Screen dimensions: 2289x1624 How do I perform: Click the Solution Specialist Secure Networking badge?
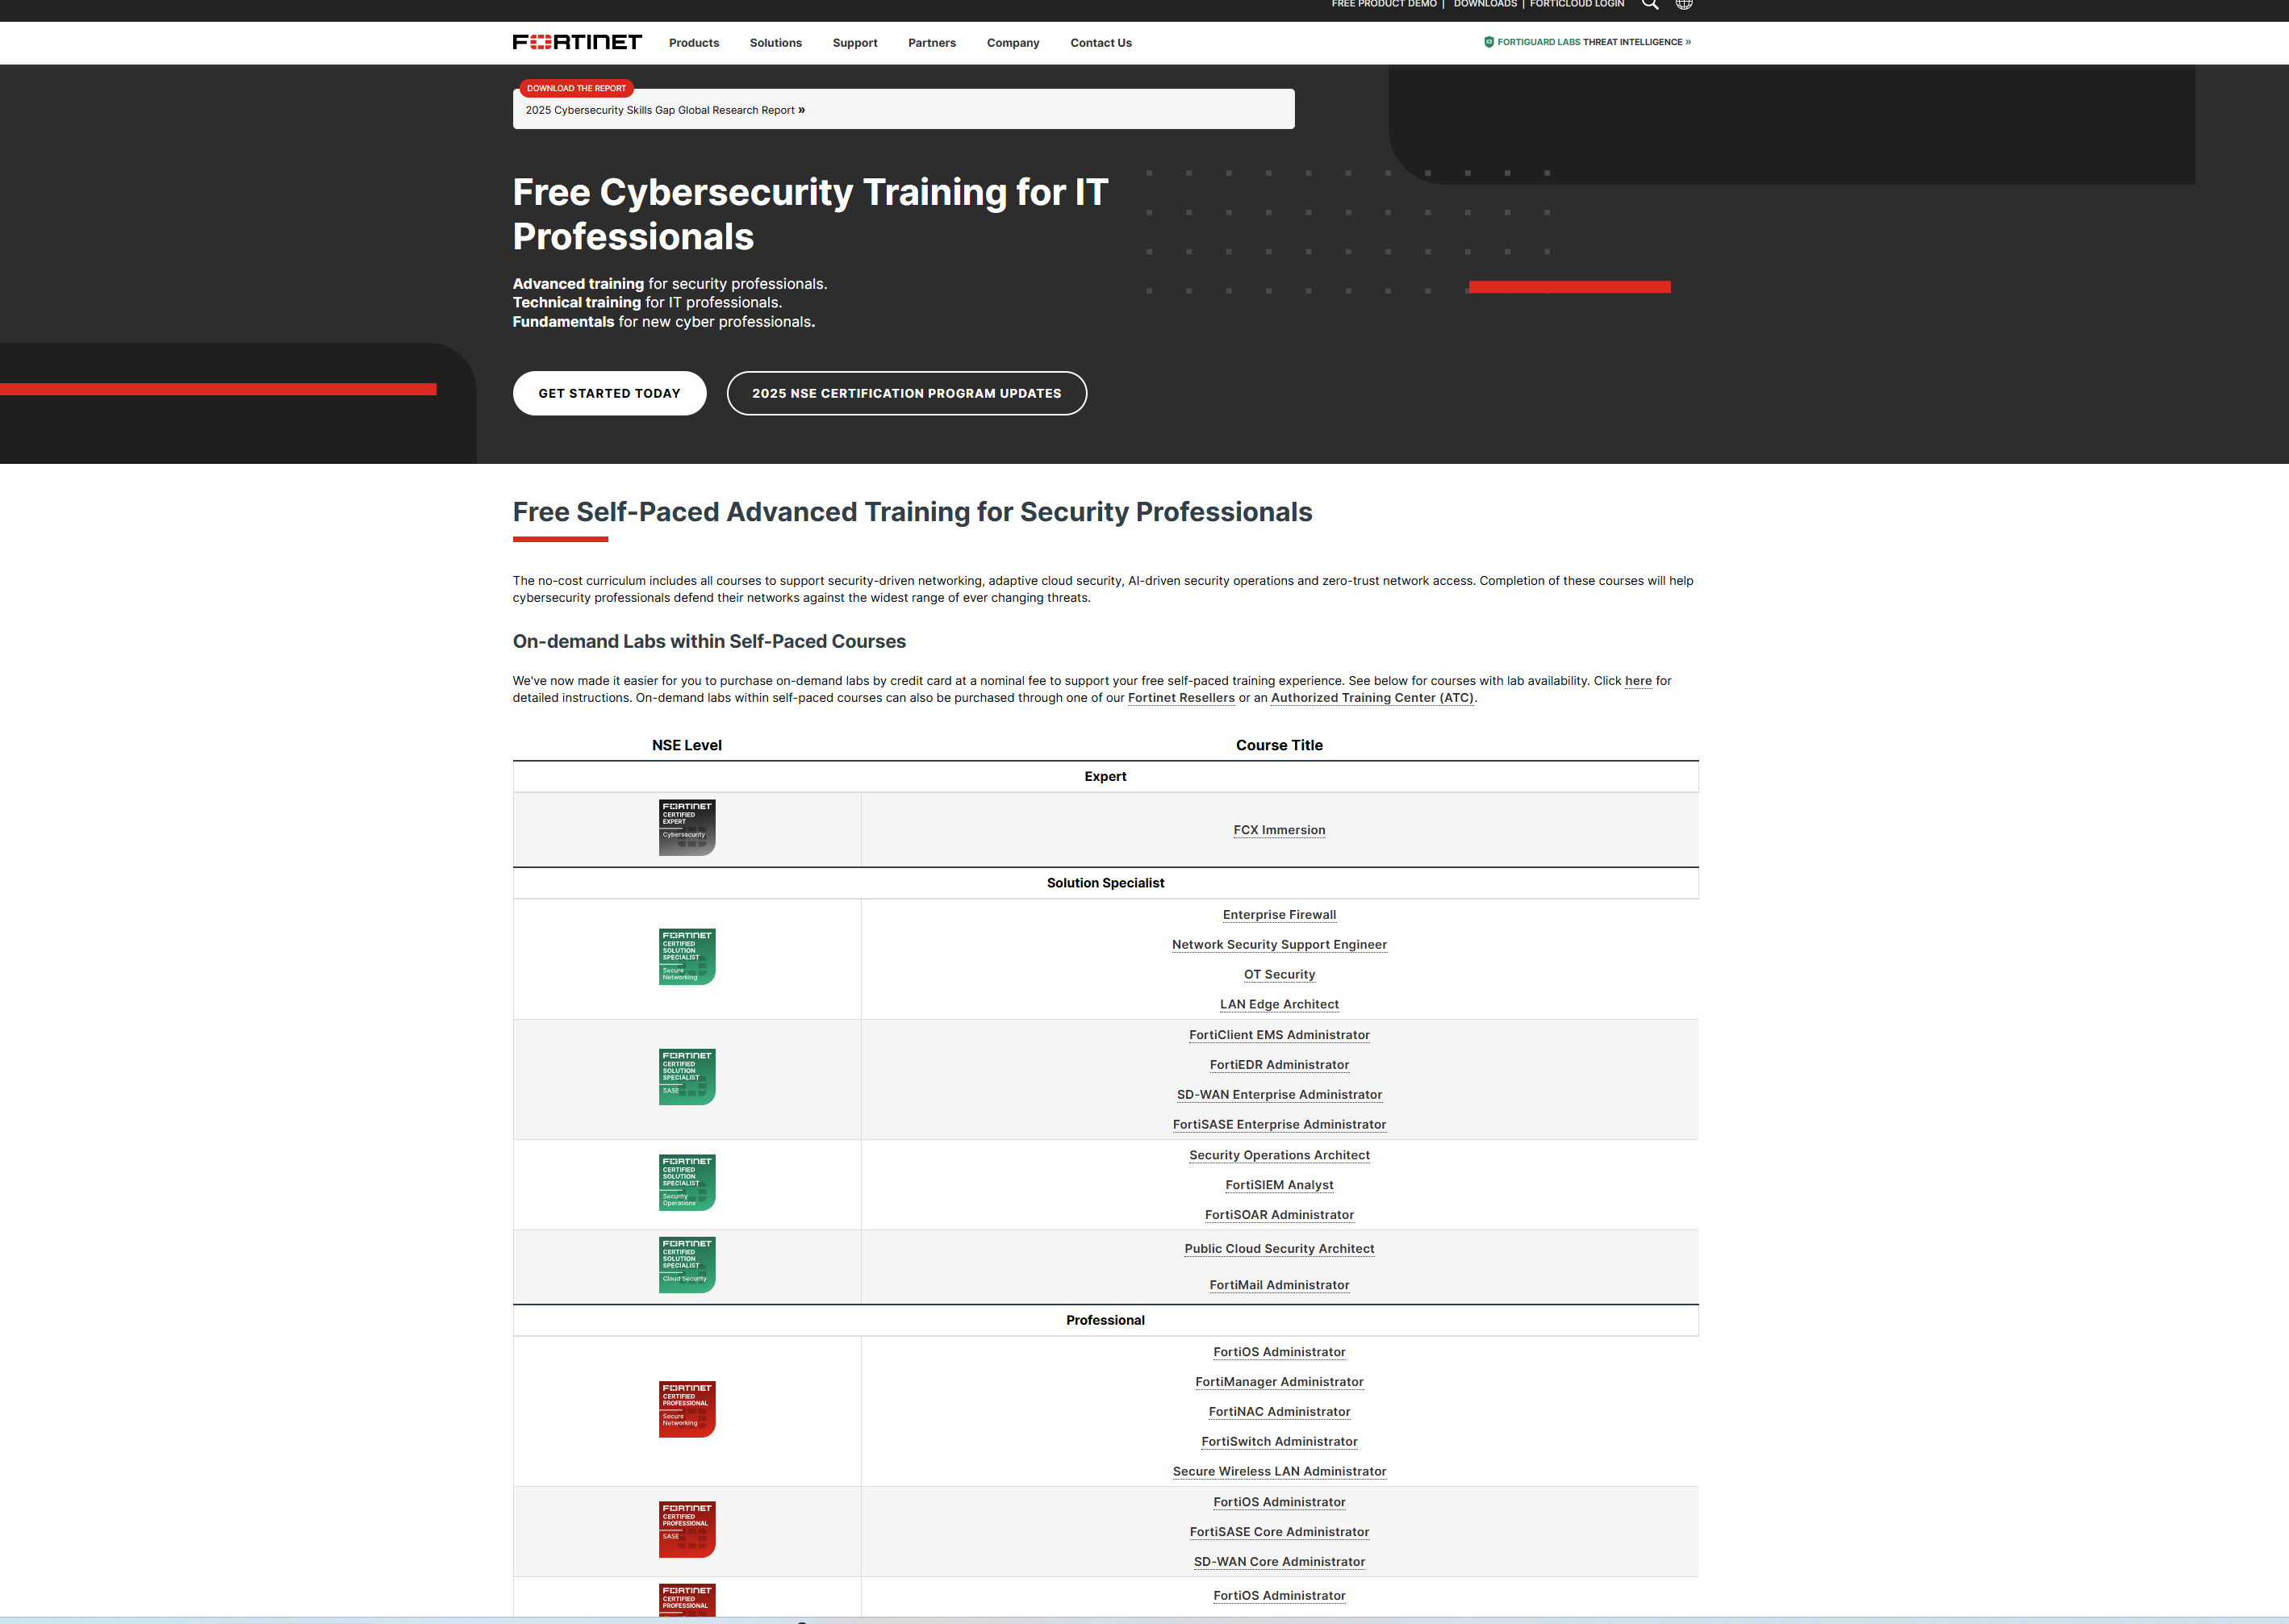[687, 957]
